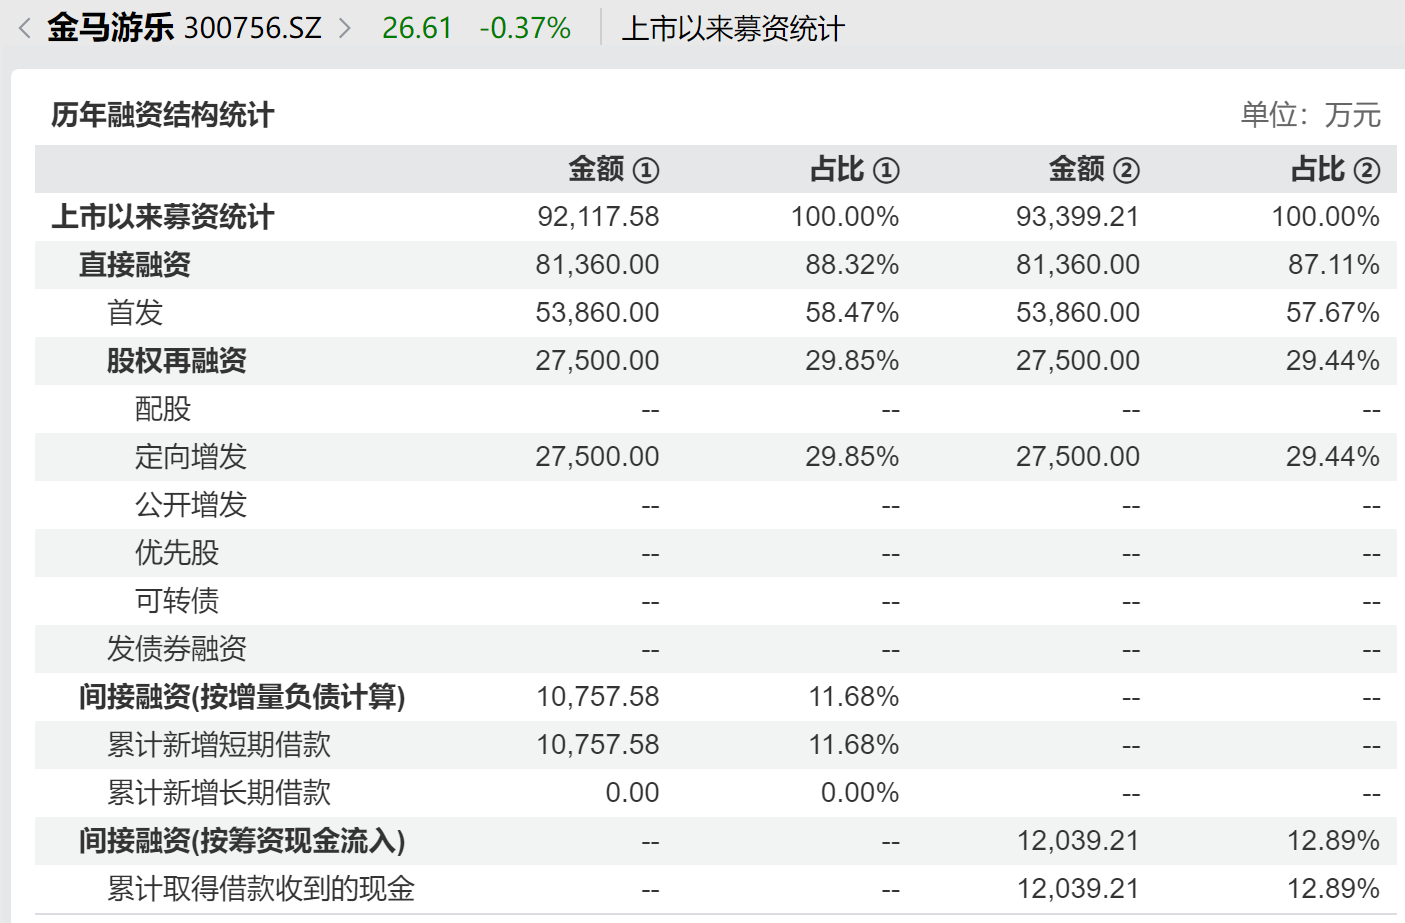This screenshot has height=923, width=1405.
Task: Select the 间接融资(按筹资现金流入) row
Action: pyautogui.click(x=242, y=841)
